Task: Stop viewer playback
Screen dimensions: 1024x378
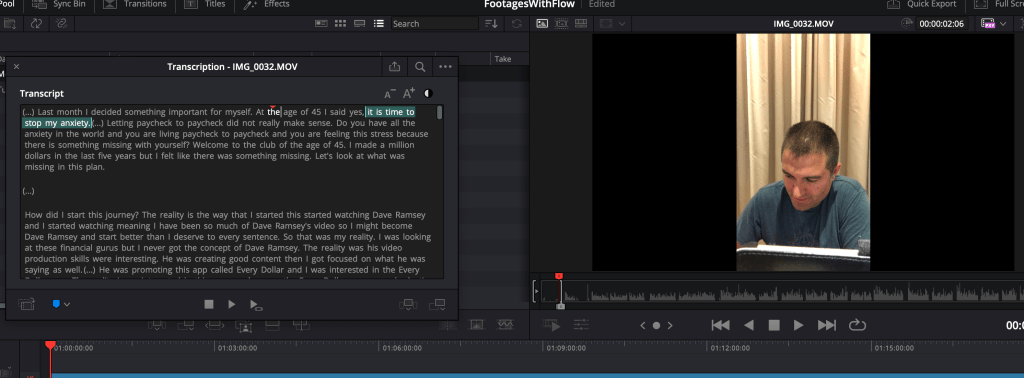Action: point(774,325)
